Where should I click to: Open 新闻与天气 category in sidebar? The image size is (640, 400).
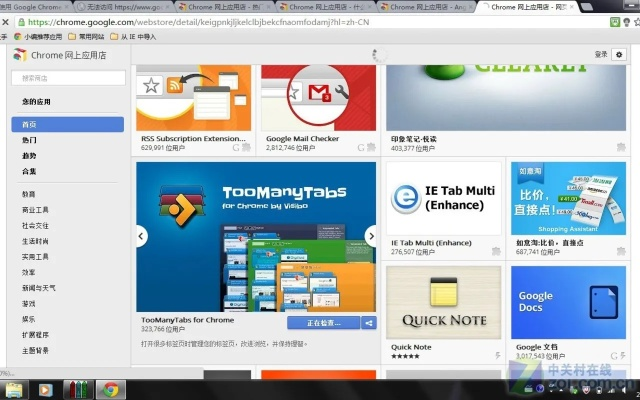pos(39,288)
